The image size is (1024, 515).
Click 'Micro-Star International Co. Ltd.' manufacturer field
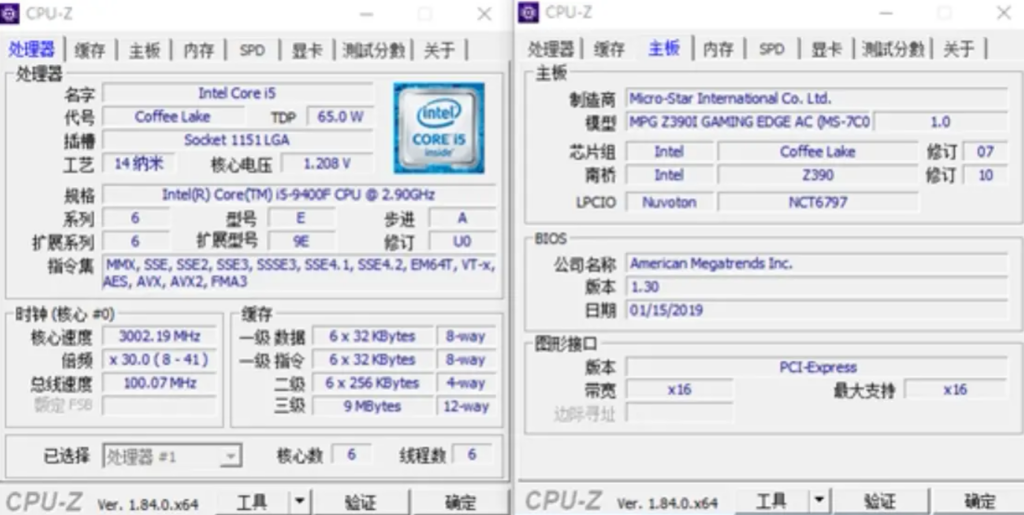coord(816,99)
